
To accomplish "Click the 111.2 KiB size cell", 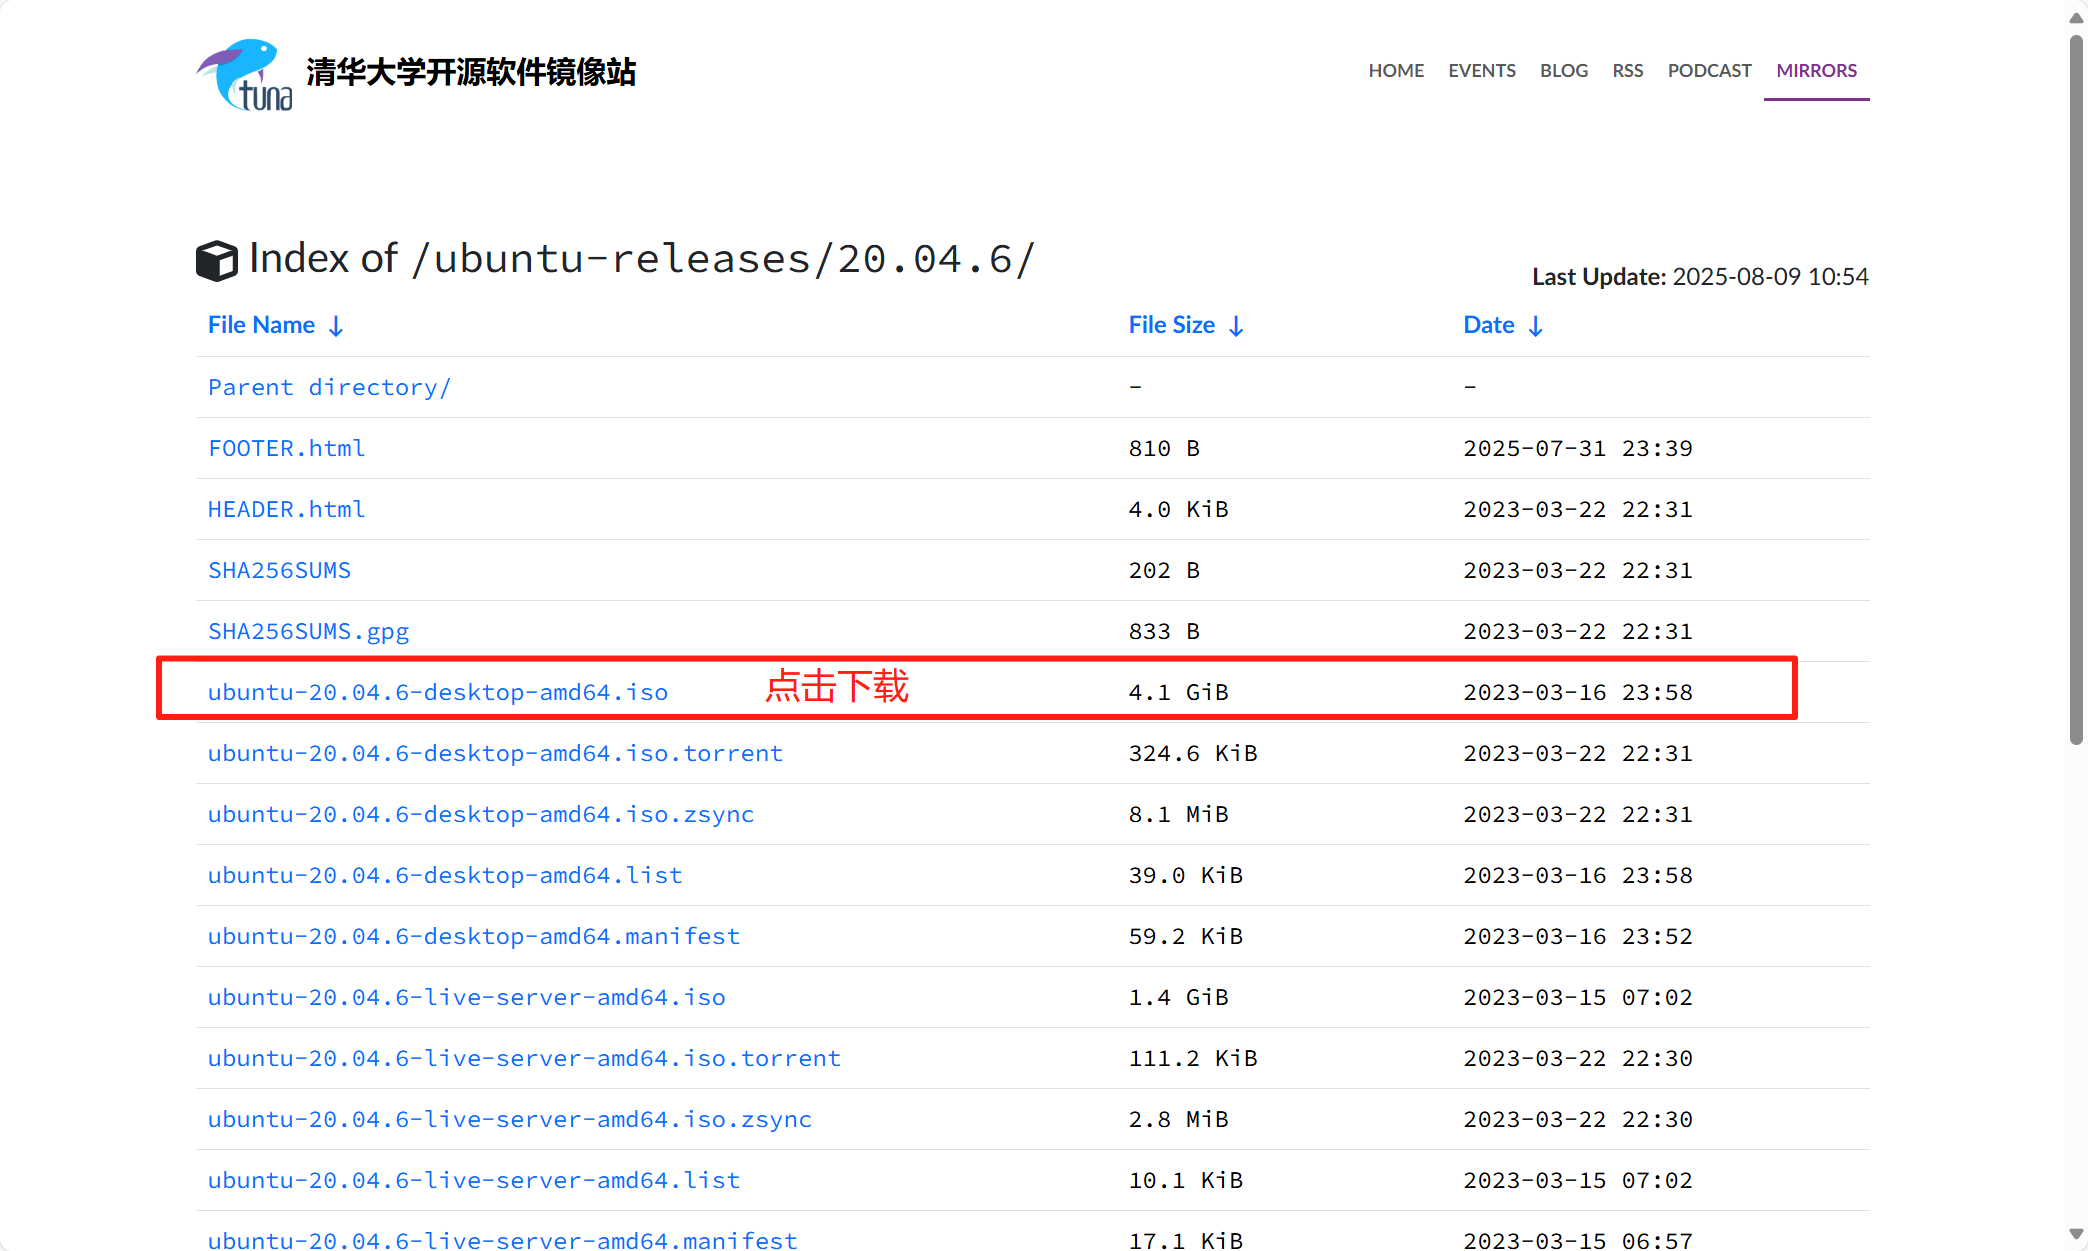I will point(1193,1059).
